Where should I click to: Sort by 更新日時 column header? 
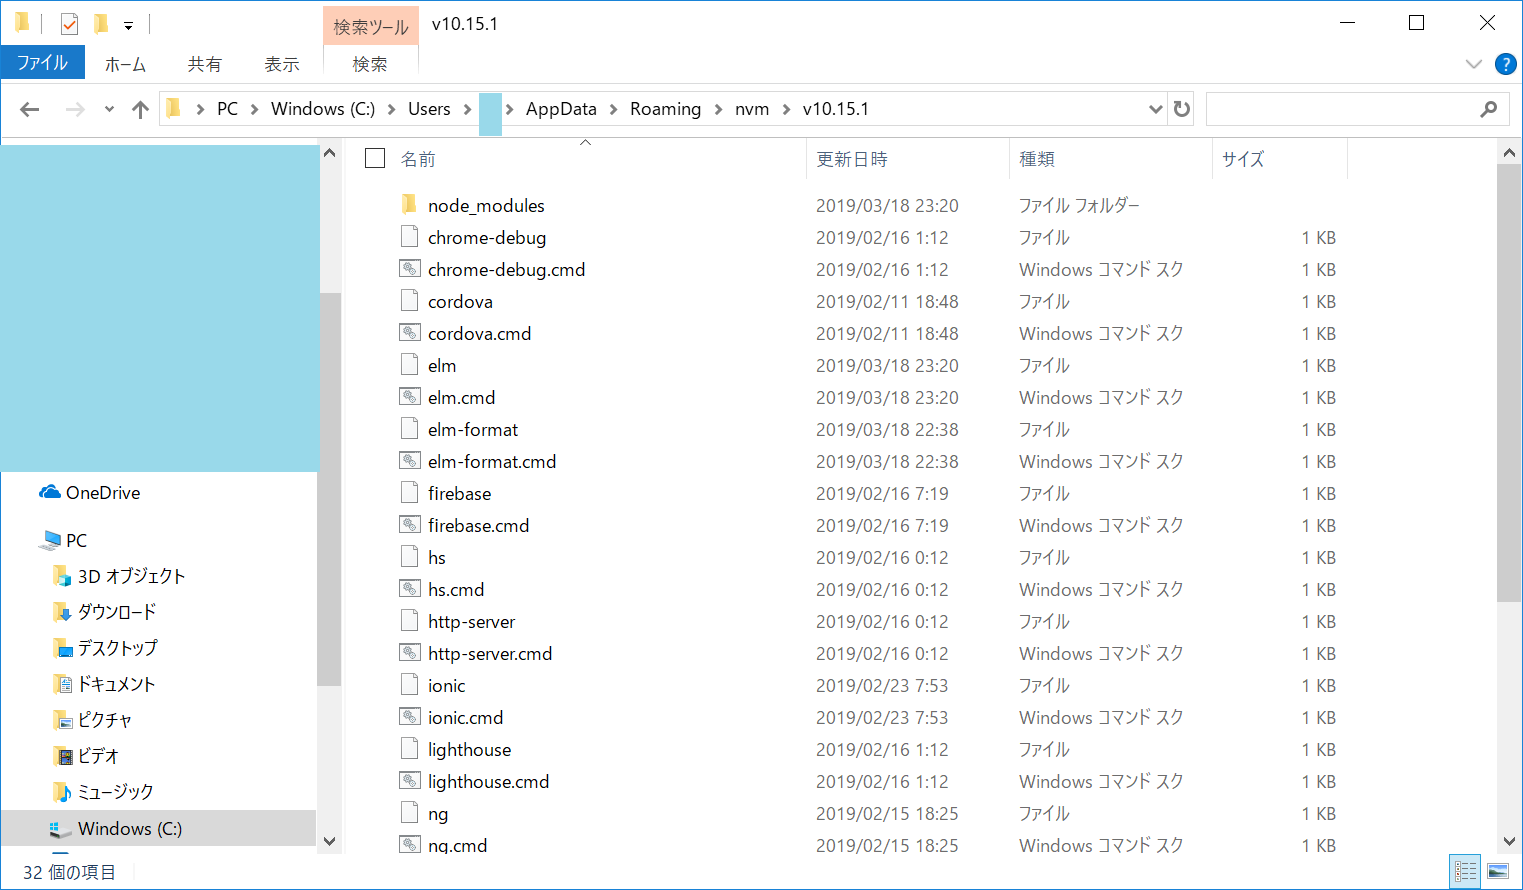(x=852, y=159)
